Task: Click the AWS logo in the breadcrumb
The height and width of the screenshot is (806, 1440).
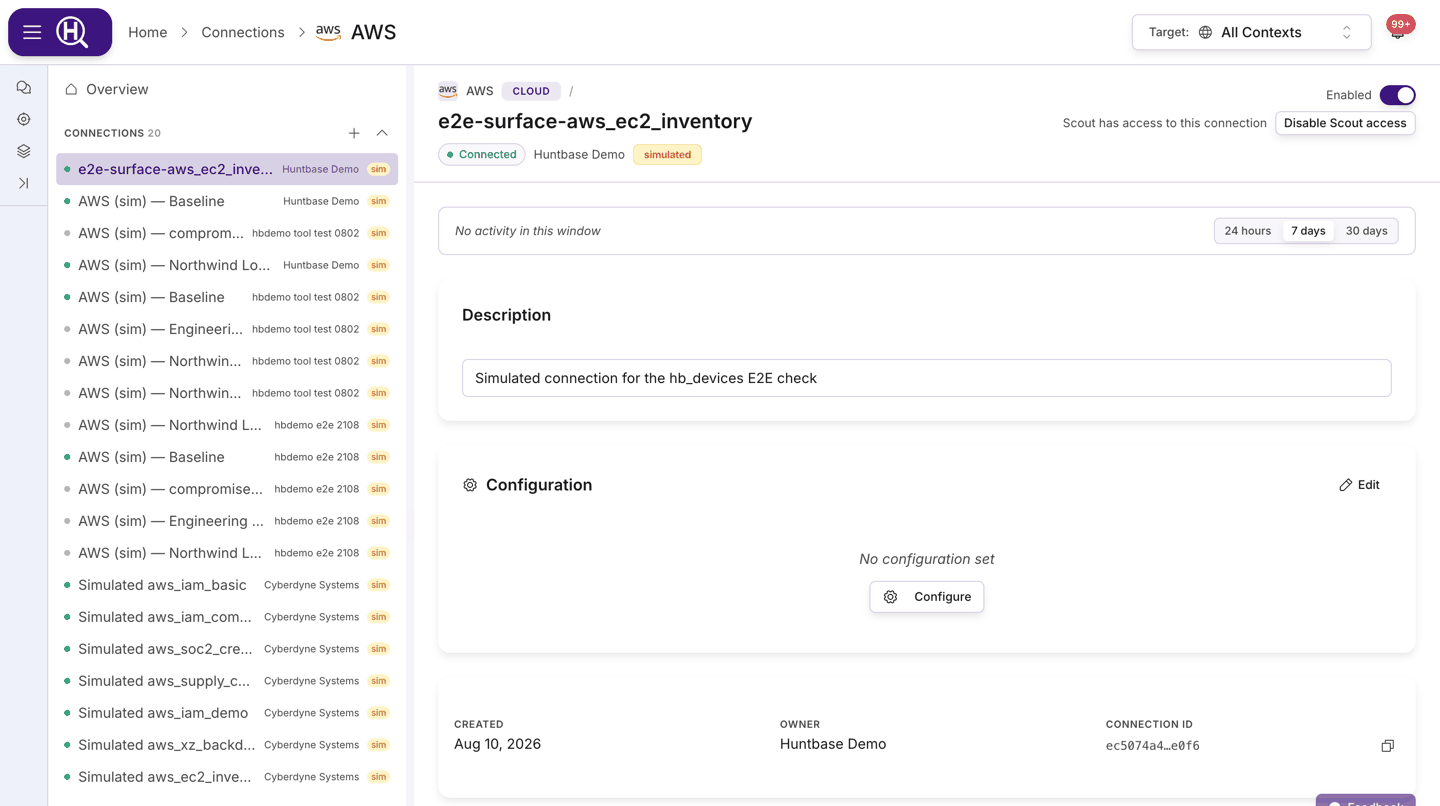Action: point(328,32)
